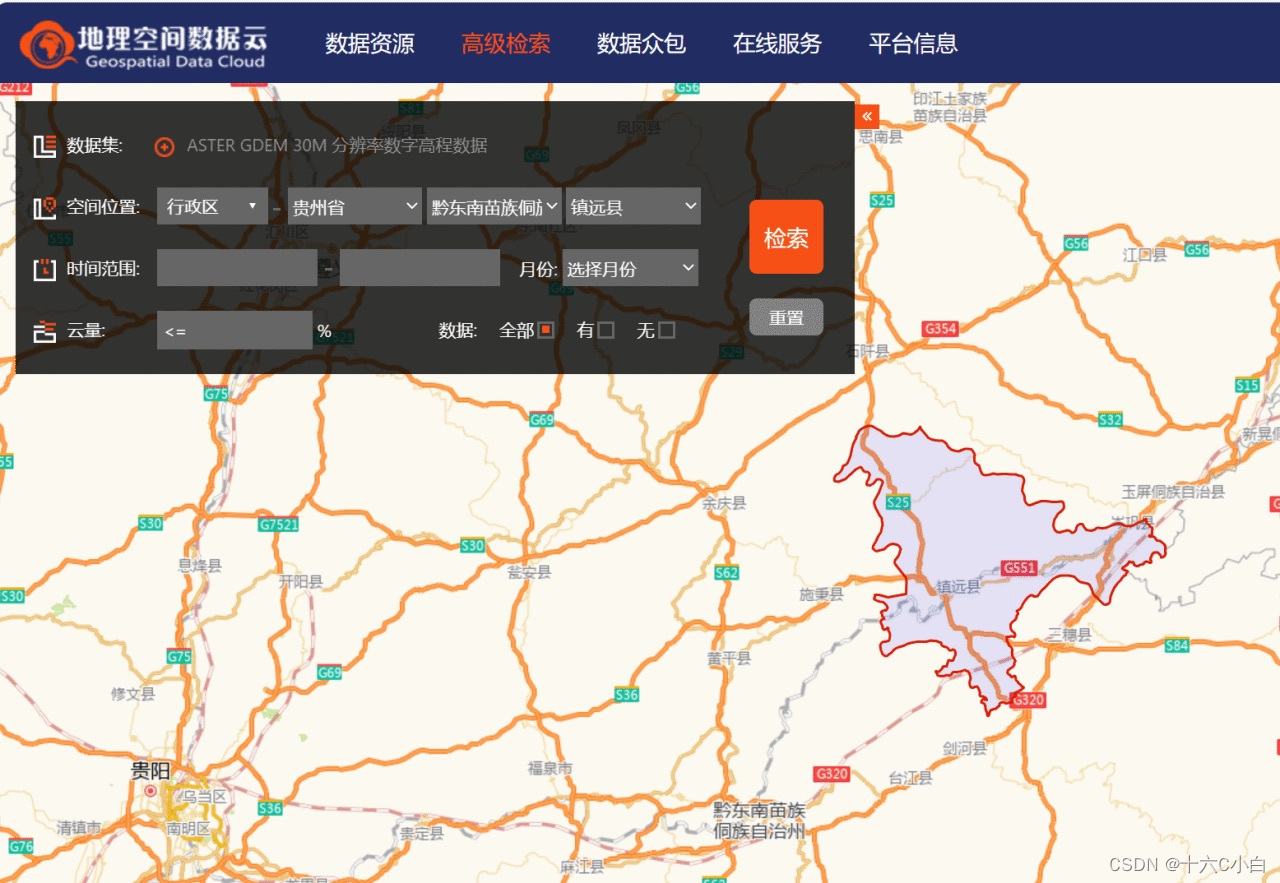
Task: Click the 瓮安县 label on map
Action: coord(529,573)
